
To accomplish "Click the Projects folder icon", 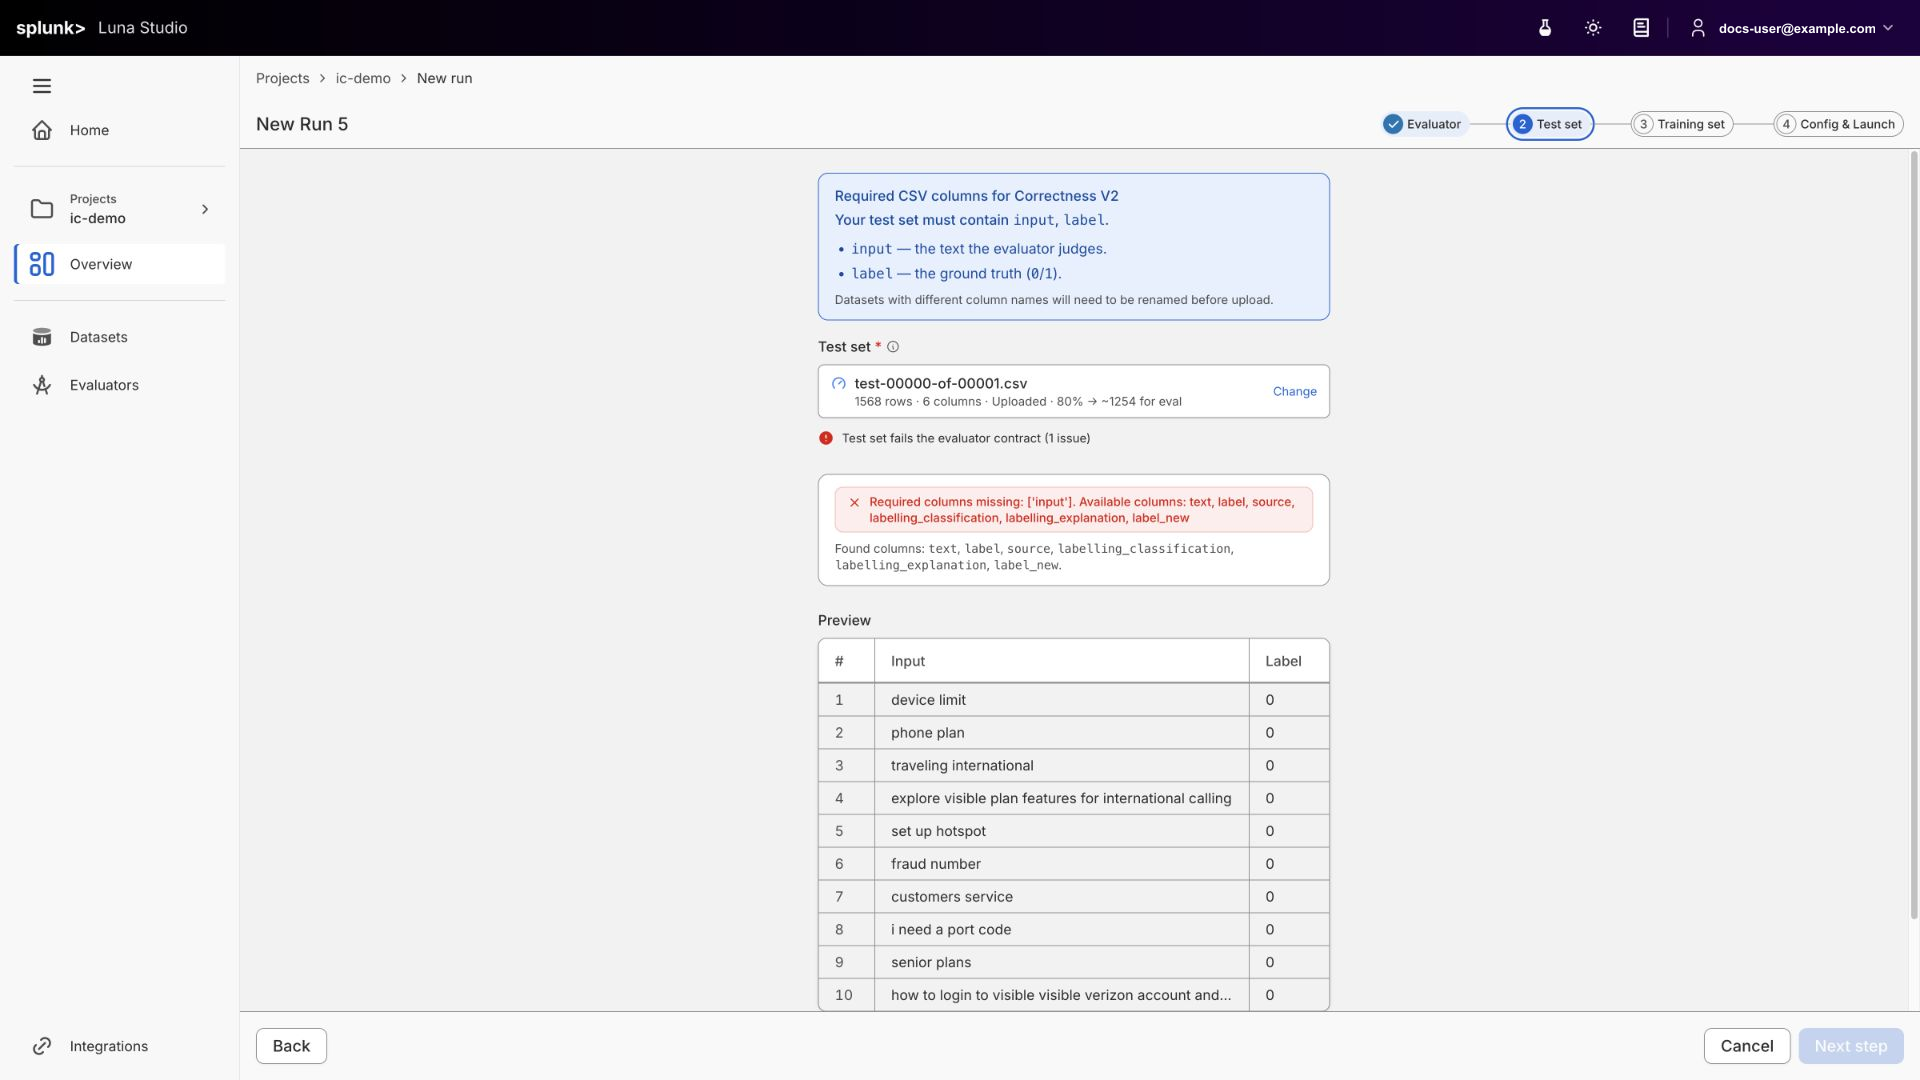I will pos(42,209).
